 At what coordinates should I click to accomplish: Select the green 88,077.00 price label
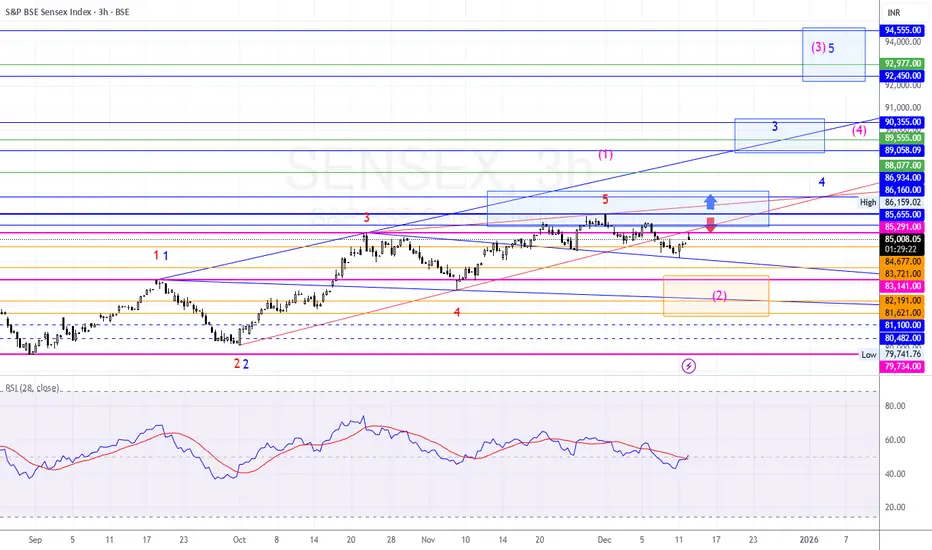903,165
